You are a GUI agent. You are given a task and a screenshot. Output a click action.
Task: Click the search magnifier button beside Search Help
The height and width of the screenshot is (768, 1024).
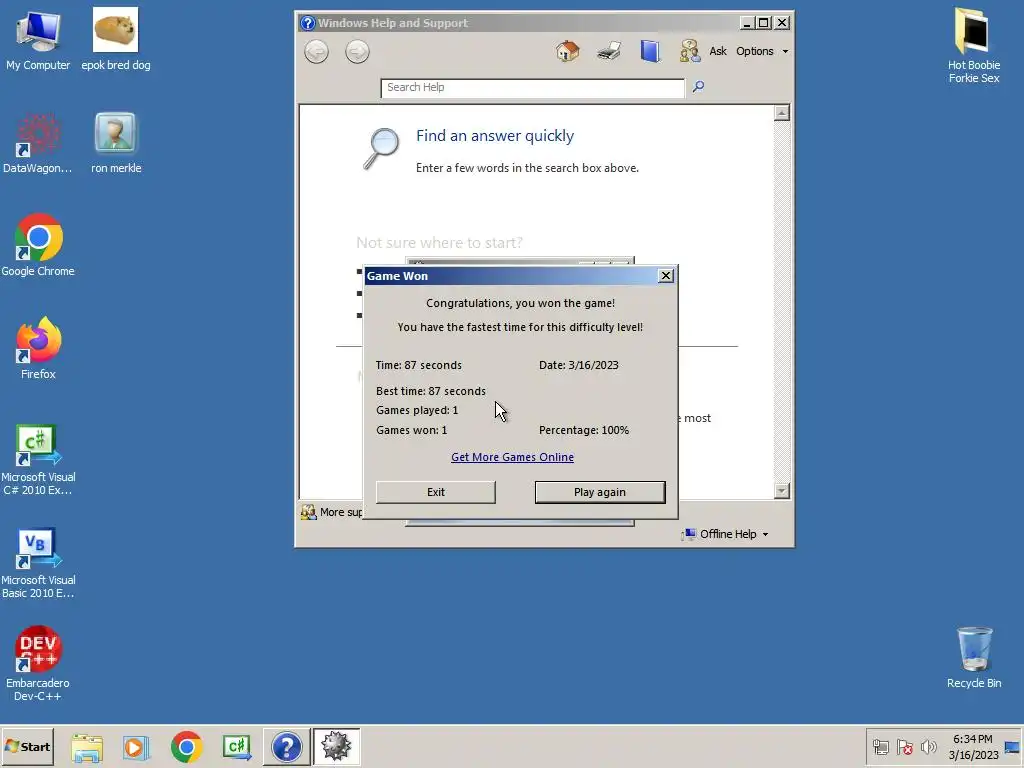pyautogui.click(x=698, y=86)
